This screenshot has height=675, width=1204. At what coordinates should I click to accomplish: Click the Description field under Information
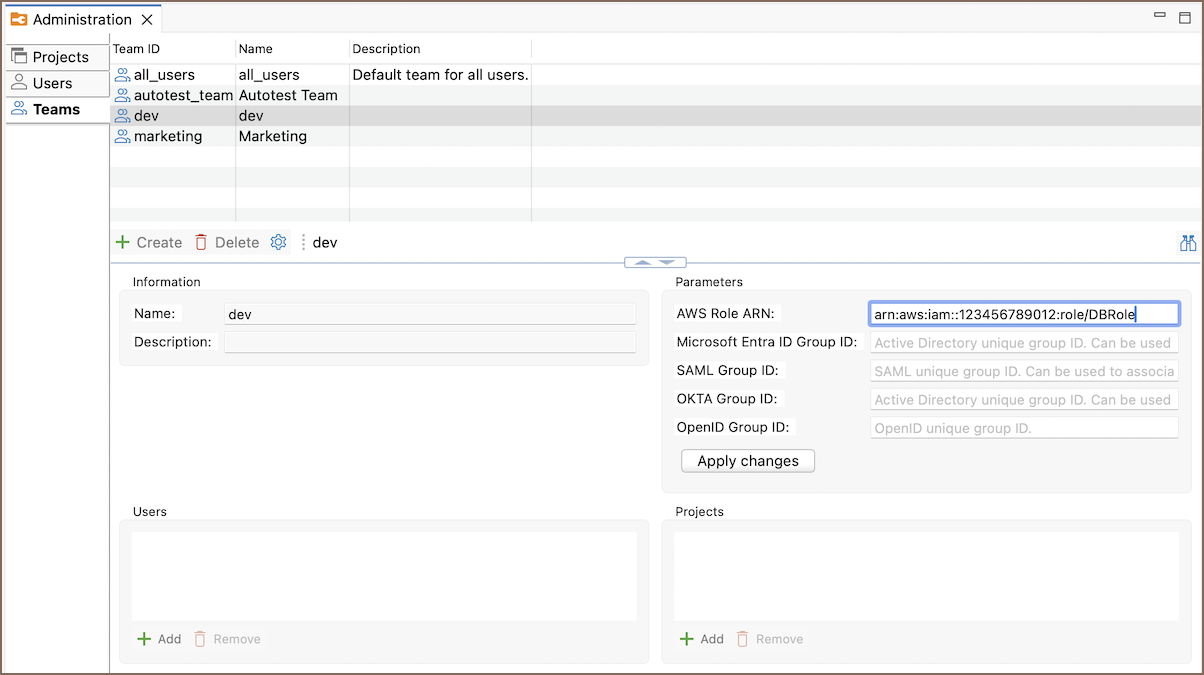pyautogui.click(x=430, y=342)
